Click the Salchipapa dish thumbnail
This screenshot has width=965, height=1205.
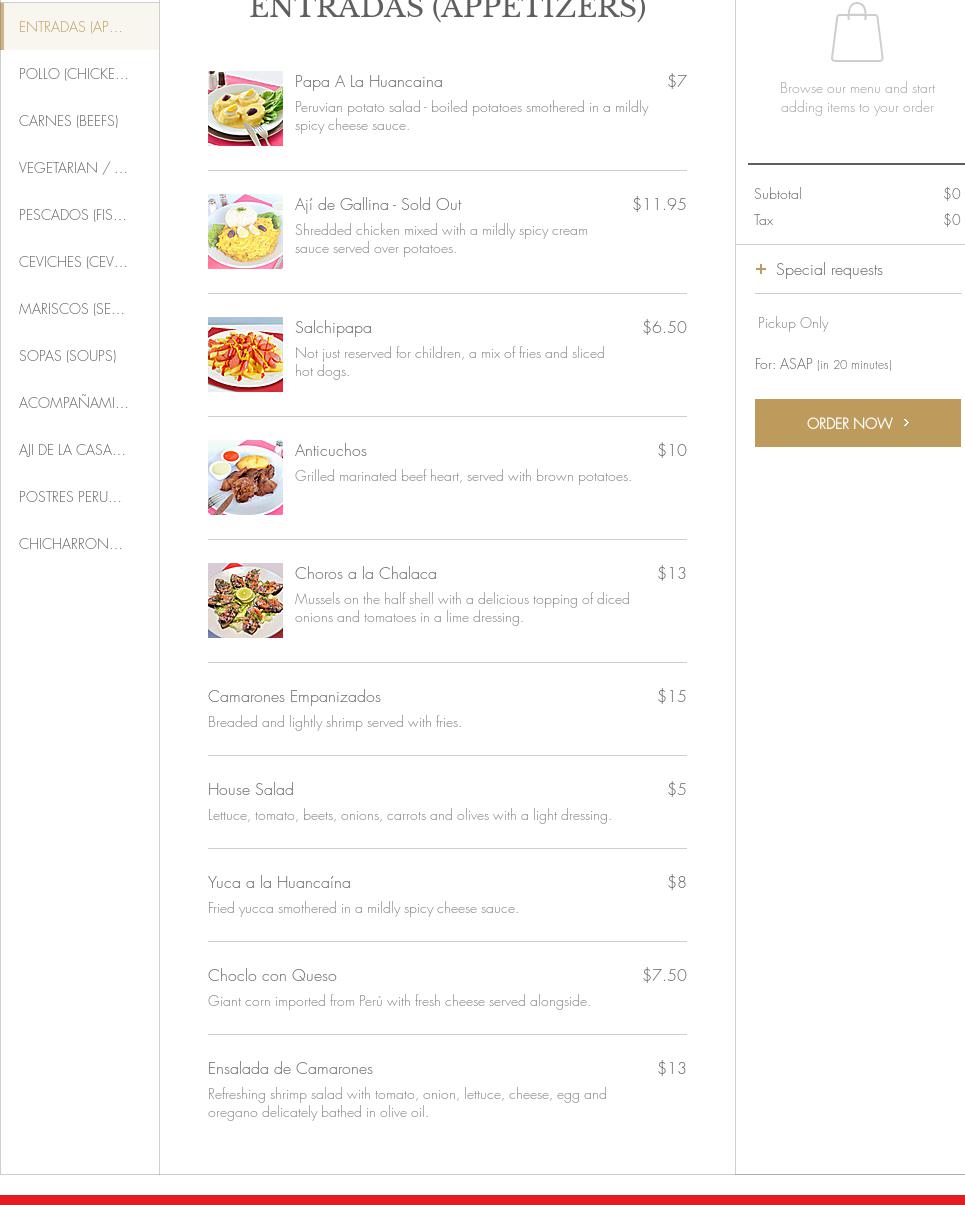245,354
